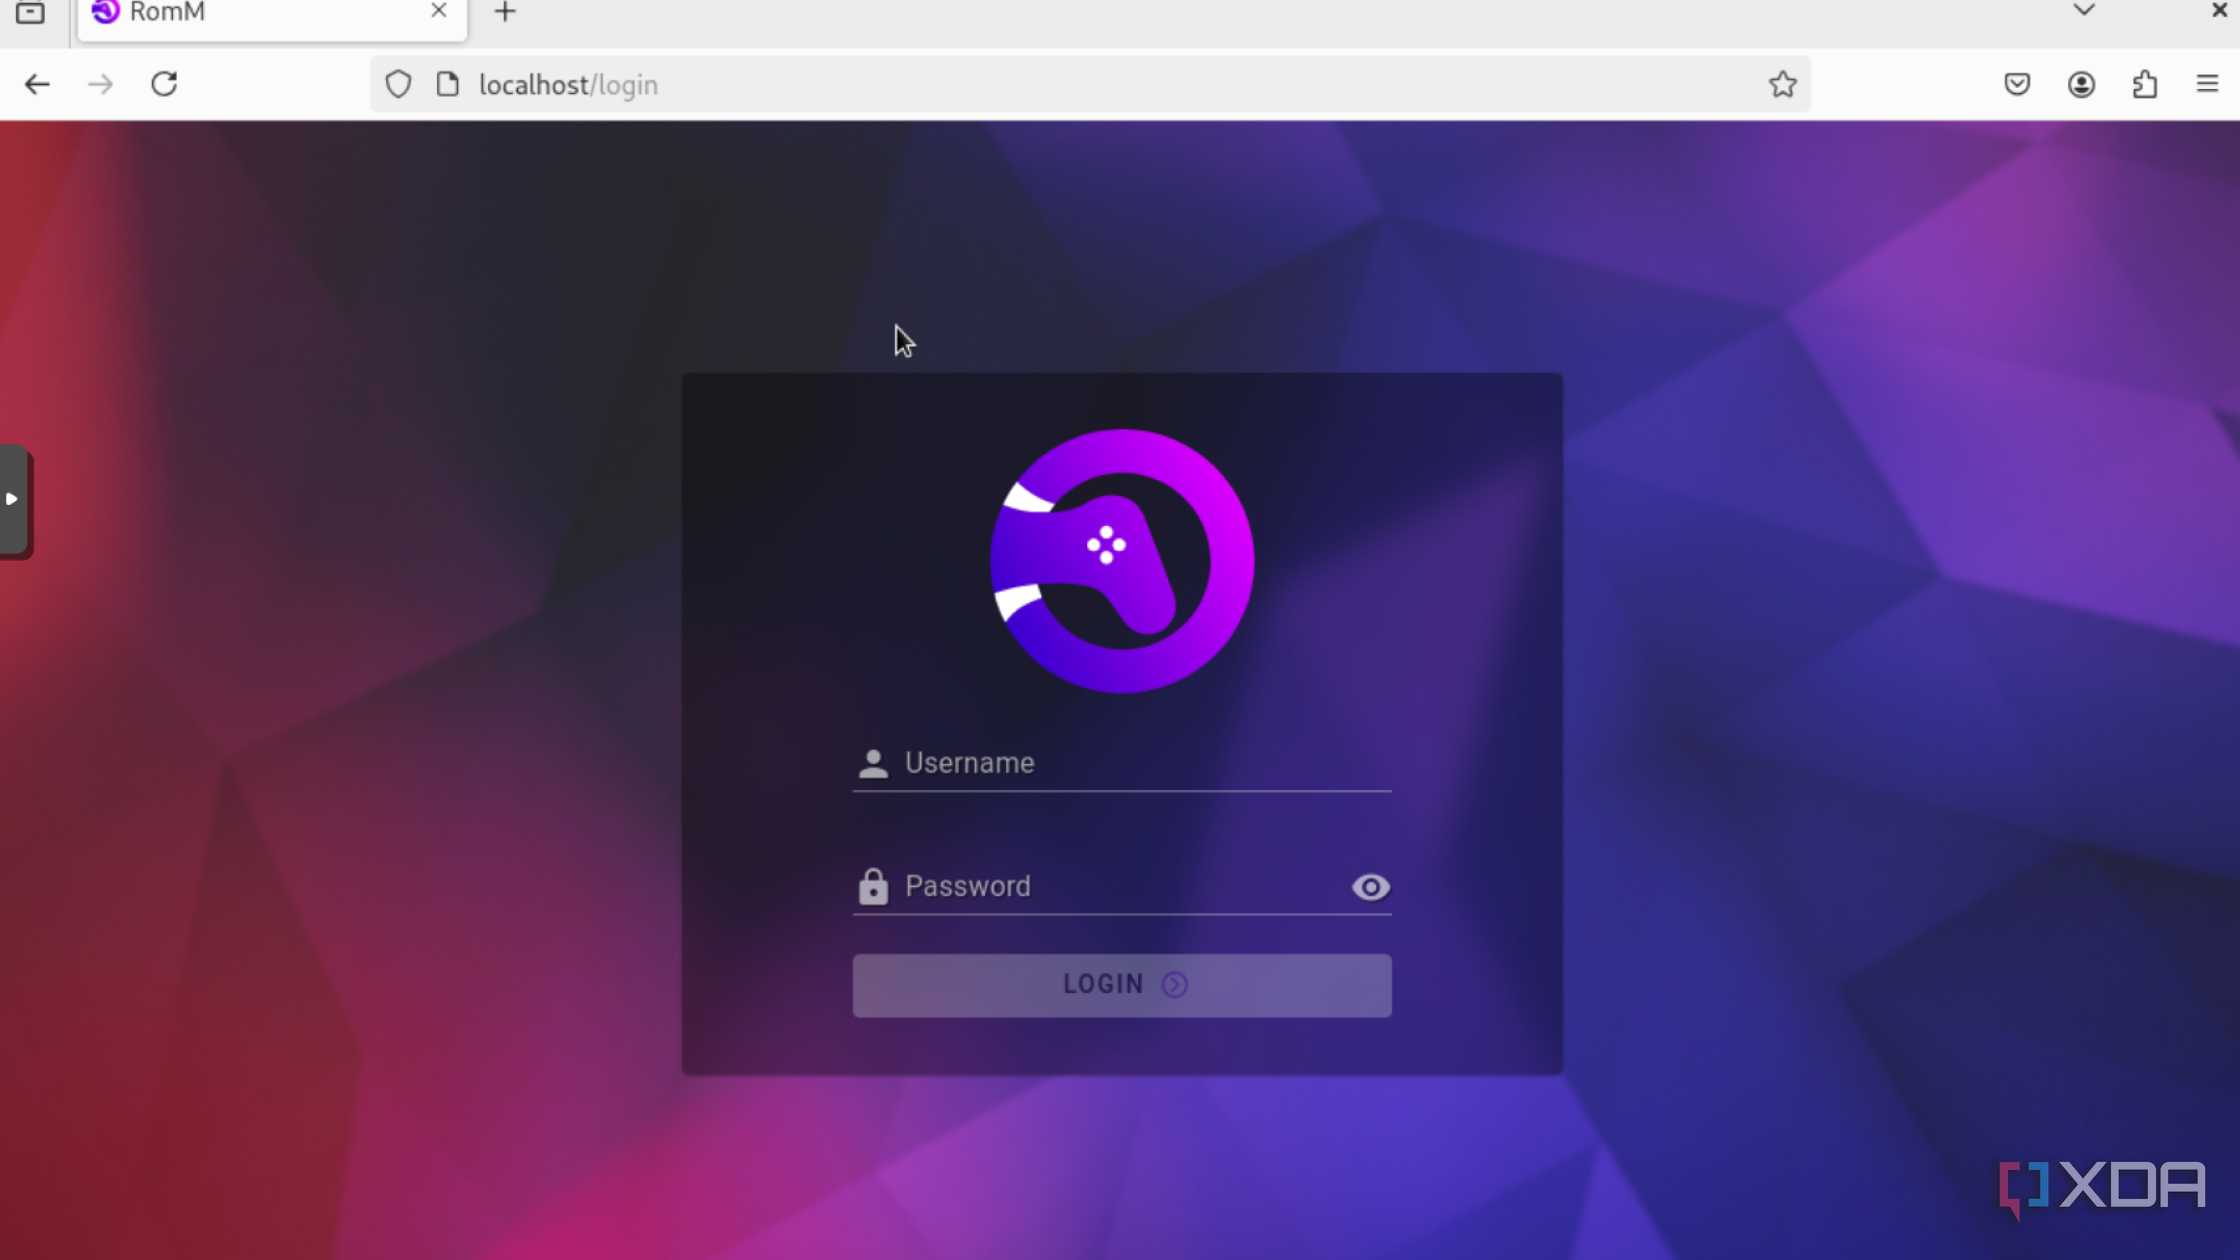Click the RomM controller logo
The width and height of the screenshot is (2240, 1260).
(x=1122, y=561)
